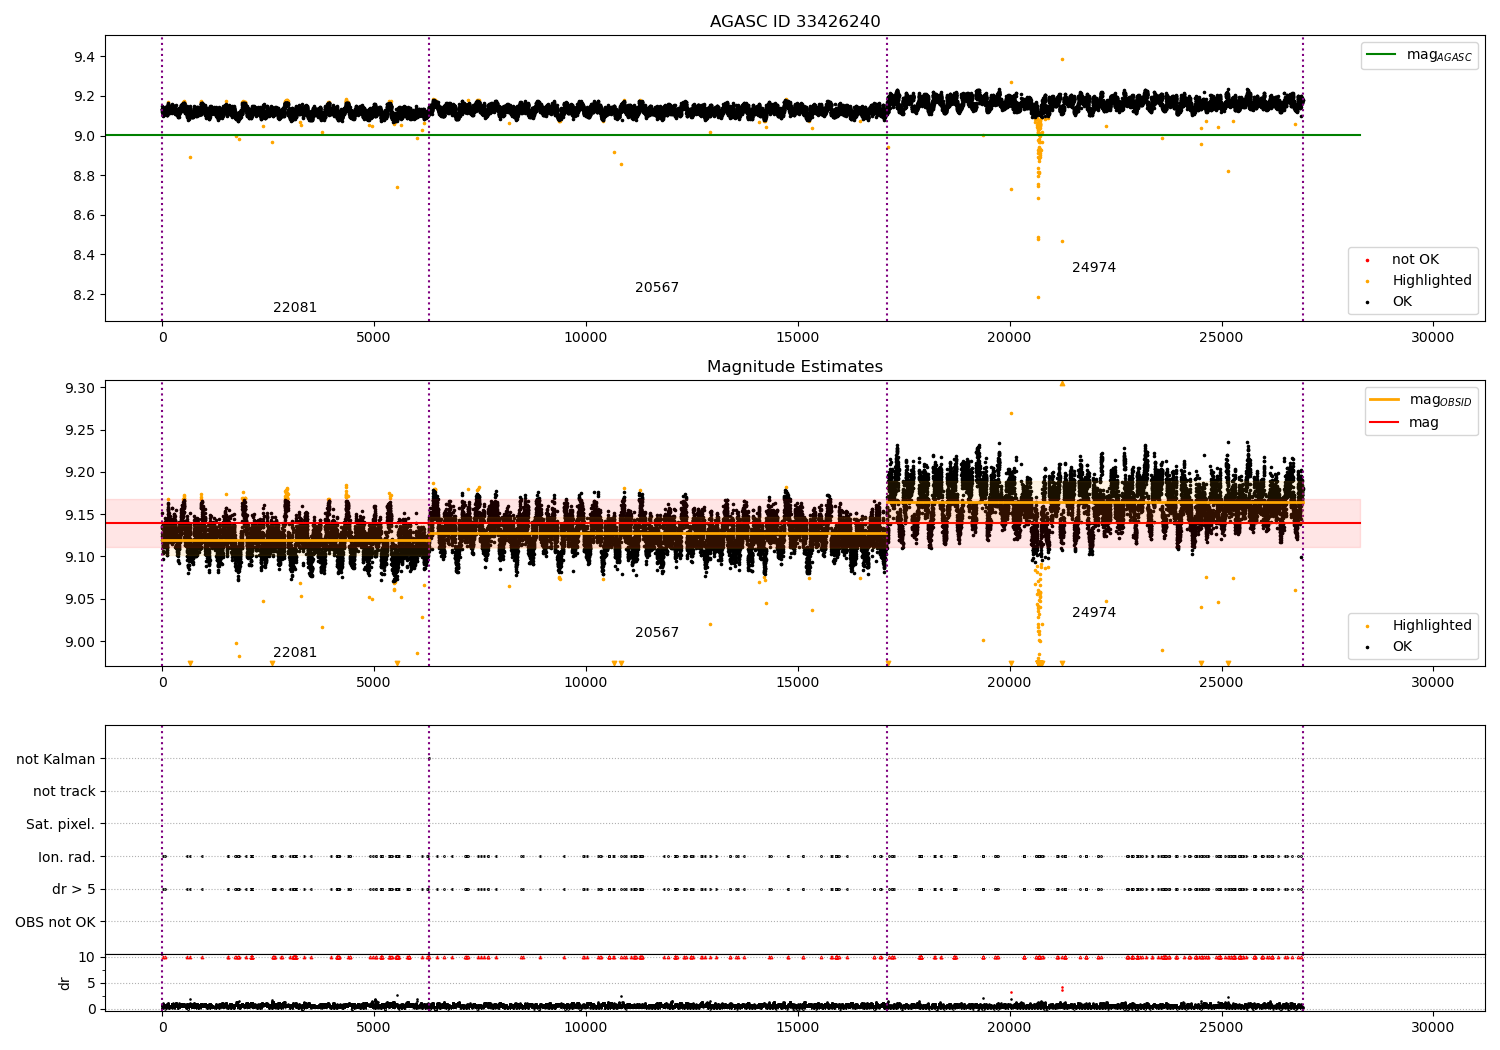Click the 10 tick on the dr axis

coord(87,958)
